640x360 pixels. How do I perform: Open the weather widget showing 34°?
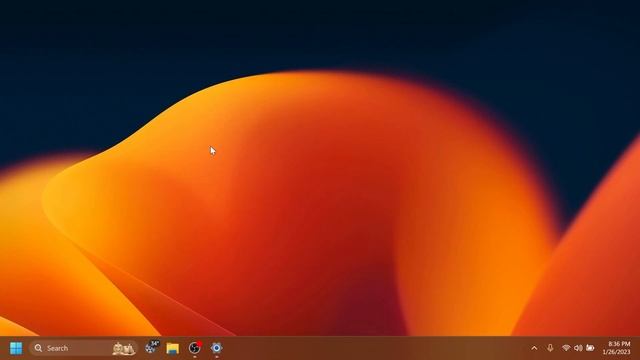[x=152, y=347]
